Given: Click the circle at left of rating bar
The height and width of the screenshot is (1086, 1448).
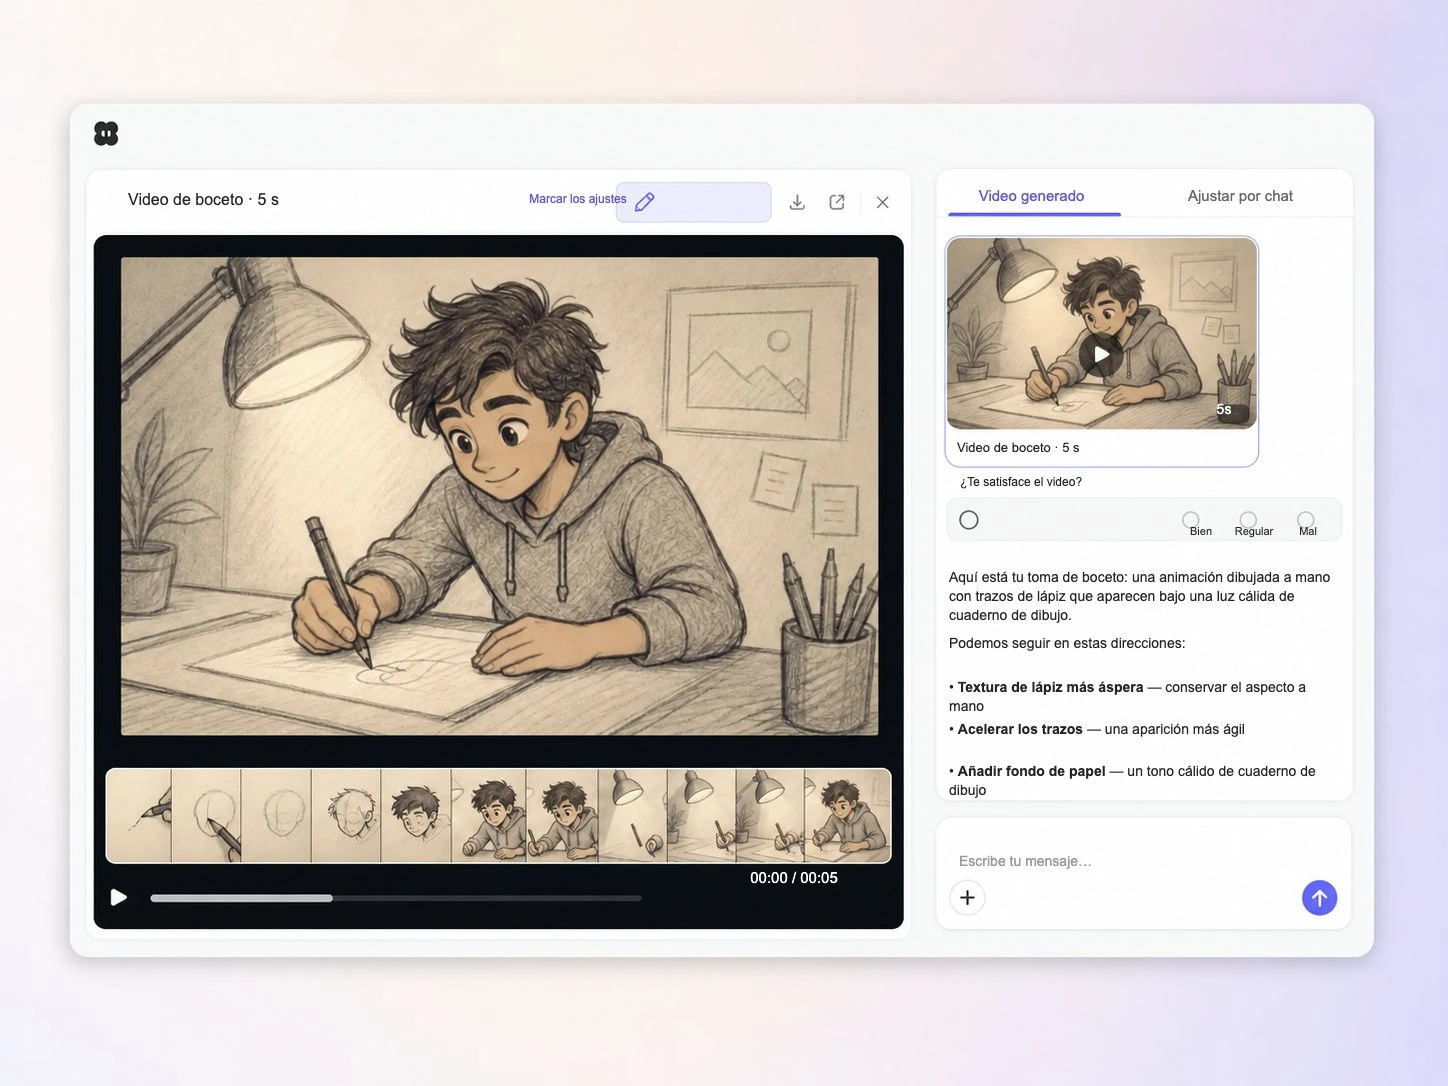Looking at the screenshot, I should pos(969,520).
